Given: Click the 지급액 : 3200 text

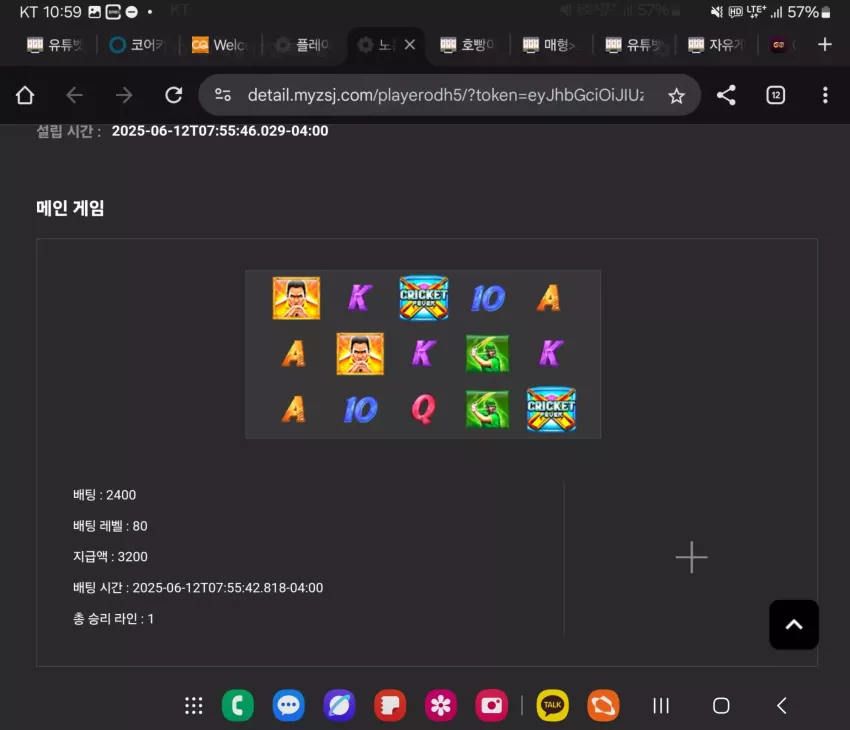Looking at the screenshot, I should pyautogui.click(x=110, y=557).
